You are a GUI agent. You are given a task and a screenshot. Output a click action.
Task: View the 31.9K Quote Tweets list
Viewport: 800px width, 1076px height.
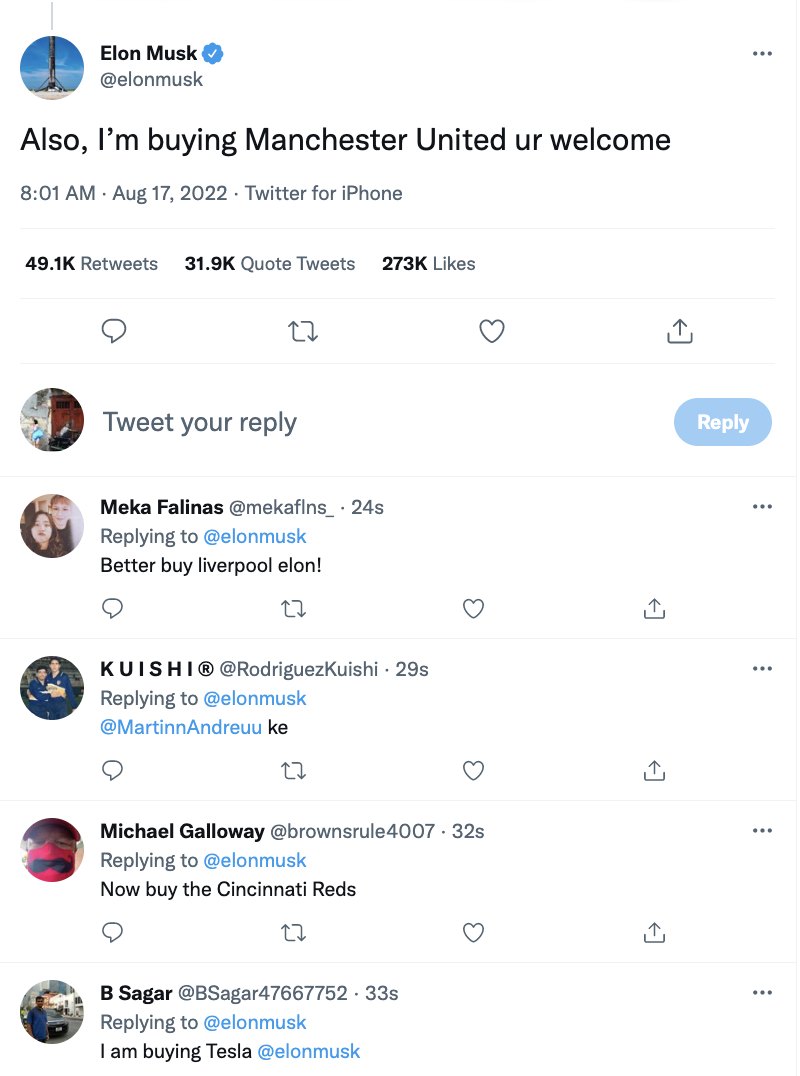tap(270, 264)
